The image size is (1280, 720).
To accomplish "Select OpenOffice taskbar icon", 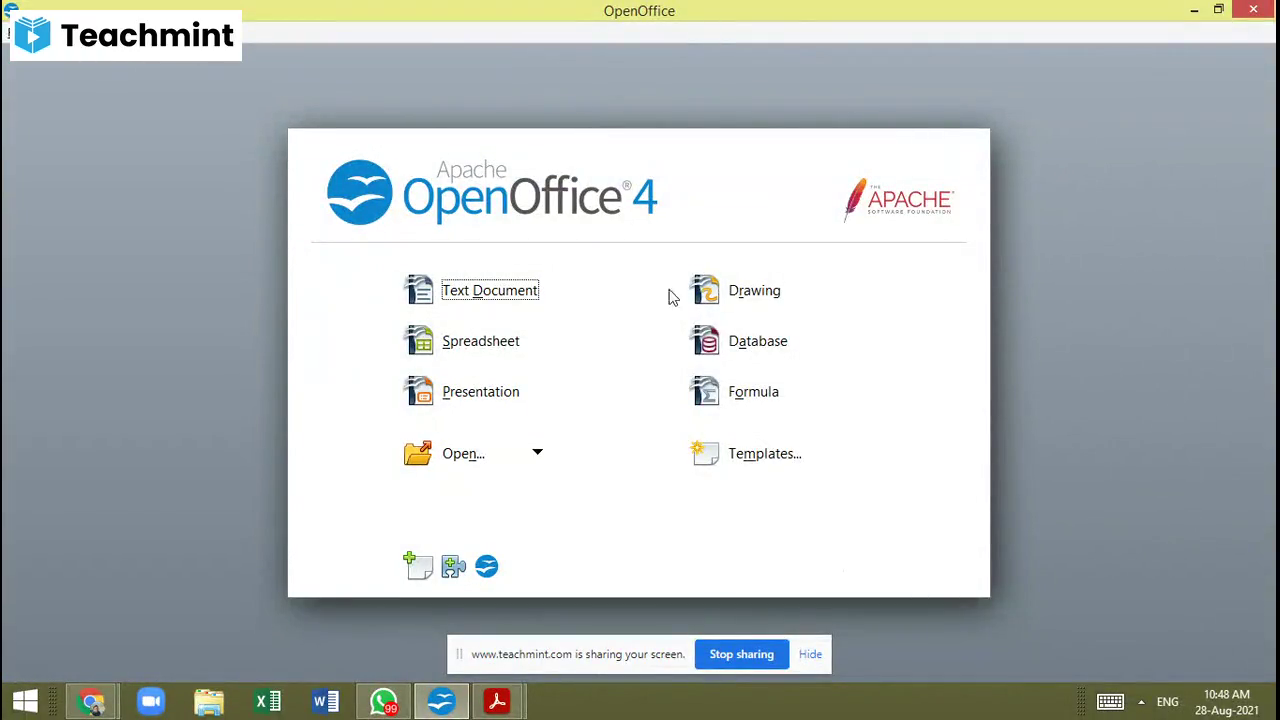I will pyautogui.click(x=441, y=702).
